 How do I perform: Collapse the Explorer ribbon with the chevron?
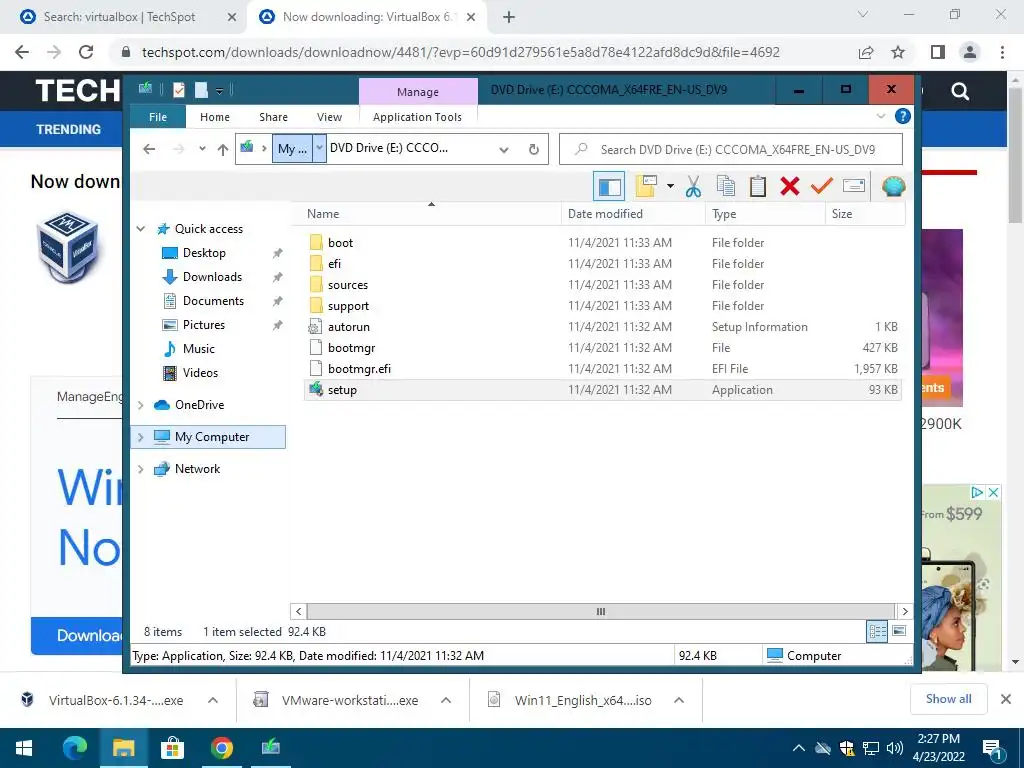(x=881, y=116)
